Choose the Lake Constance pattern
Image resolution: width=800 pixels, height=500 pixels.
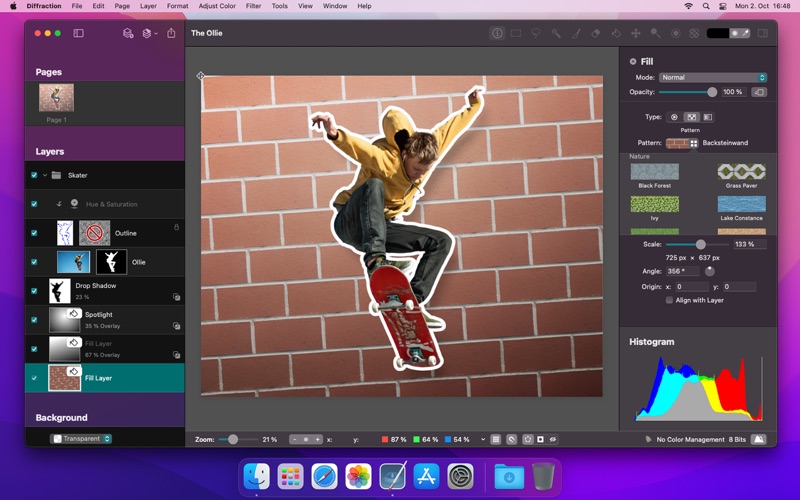point(741,205)
